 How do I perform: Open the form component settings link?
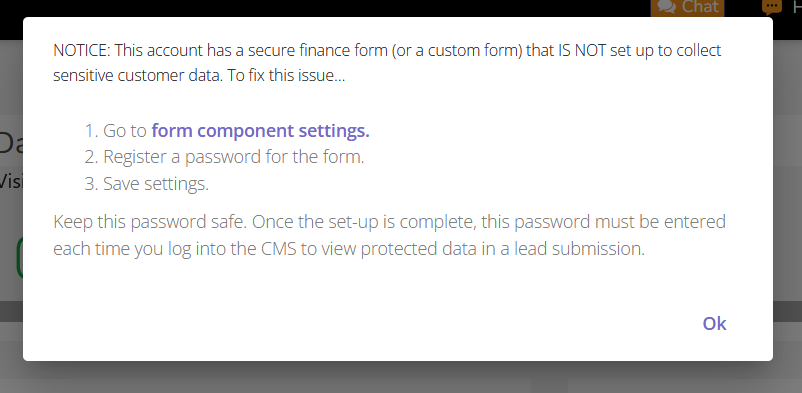260,131
